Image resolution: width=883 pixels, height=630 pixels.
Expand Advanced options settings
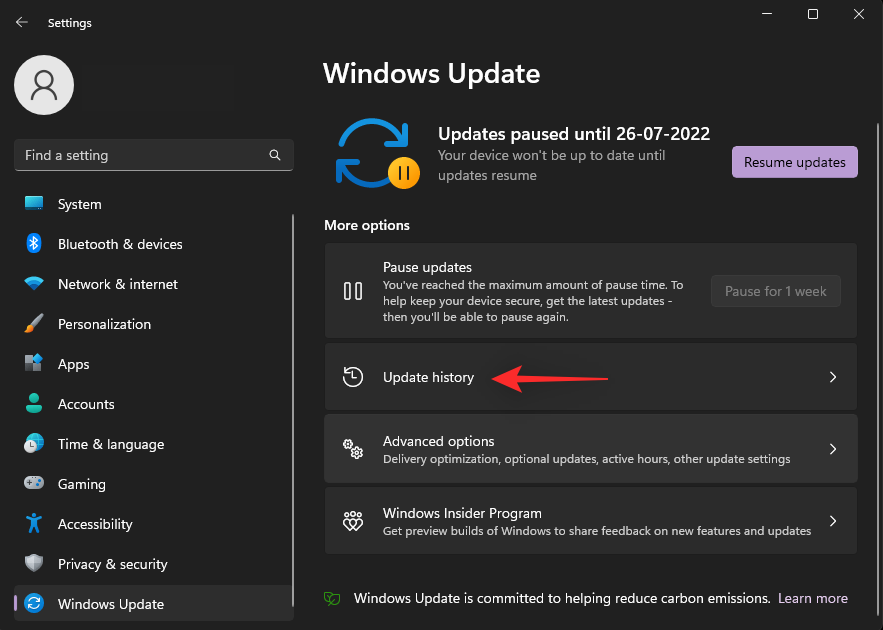590,448
